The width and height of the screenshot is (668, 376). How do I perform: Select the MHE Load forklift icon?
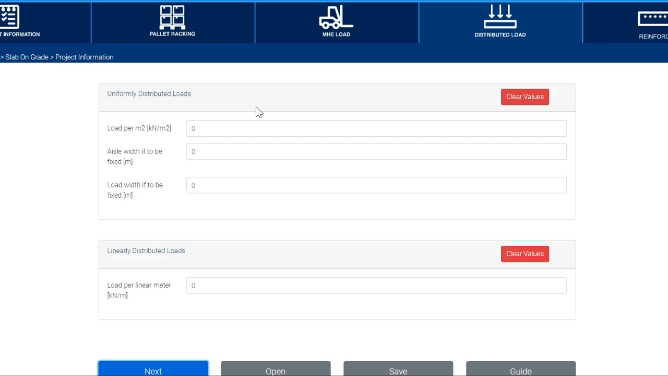click(336, 17)
